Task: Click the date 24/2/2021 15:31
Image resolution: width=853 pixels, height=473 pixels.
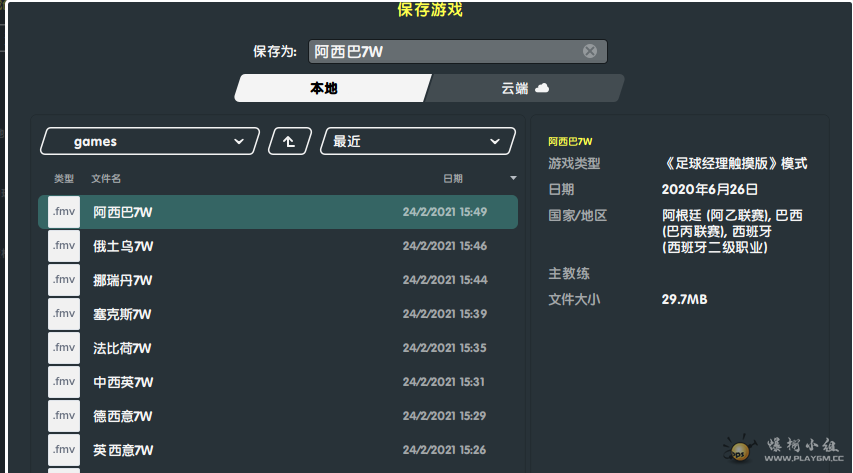Action: coord(444,382)
